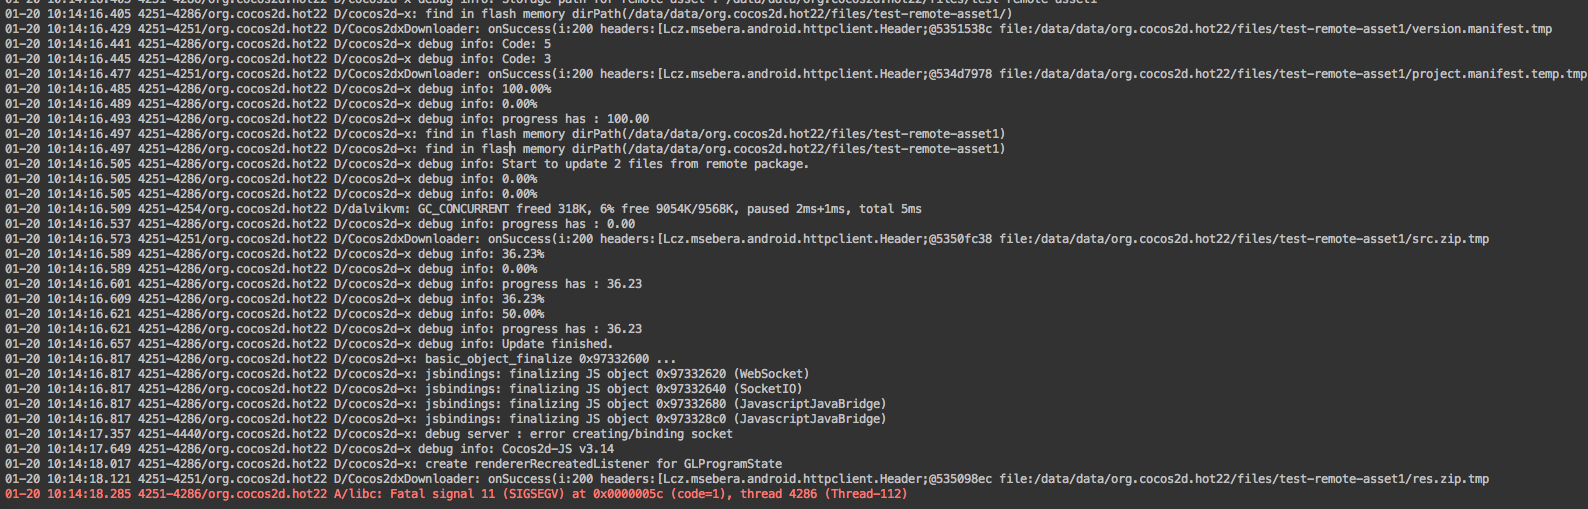Select the basic_object_finalize 0x97332600 line
Viewport: 1588px width, 509px height.
tap(550, 359)
